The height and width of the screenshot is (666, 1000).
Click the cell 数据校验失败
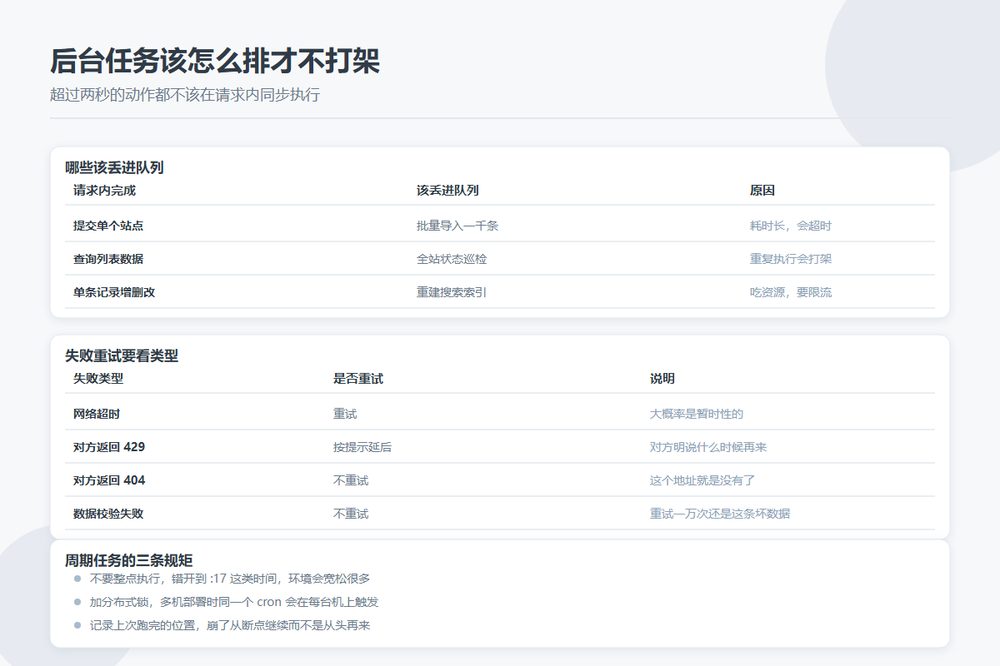click(108, 513)
